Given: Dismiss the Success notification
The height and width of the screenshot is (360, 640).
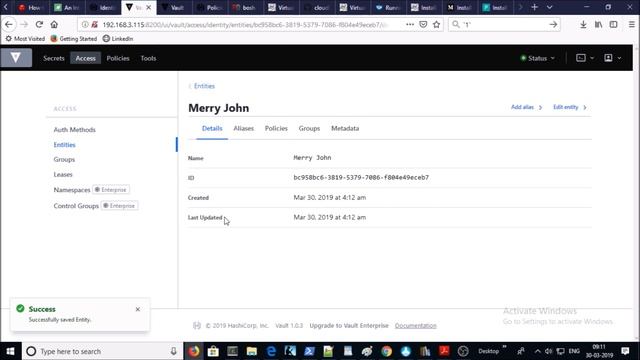Looking at the screenshot, I should 138,309.
